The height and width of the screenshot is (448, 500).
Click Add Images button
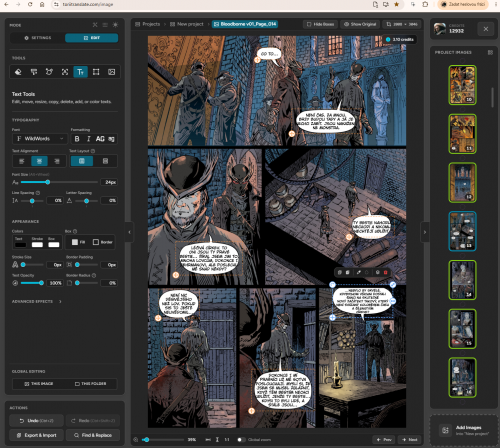pyautogui.click(x=465, y=430)
